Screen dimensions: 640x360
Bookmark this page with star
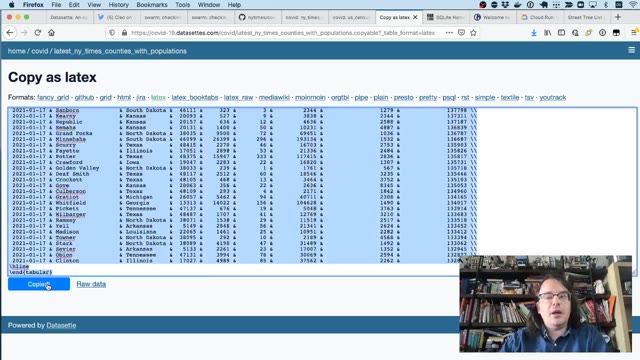473,33
